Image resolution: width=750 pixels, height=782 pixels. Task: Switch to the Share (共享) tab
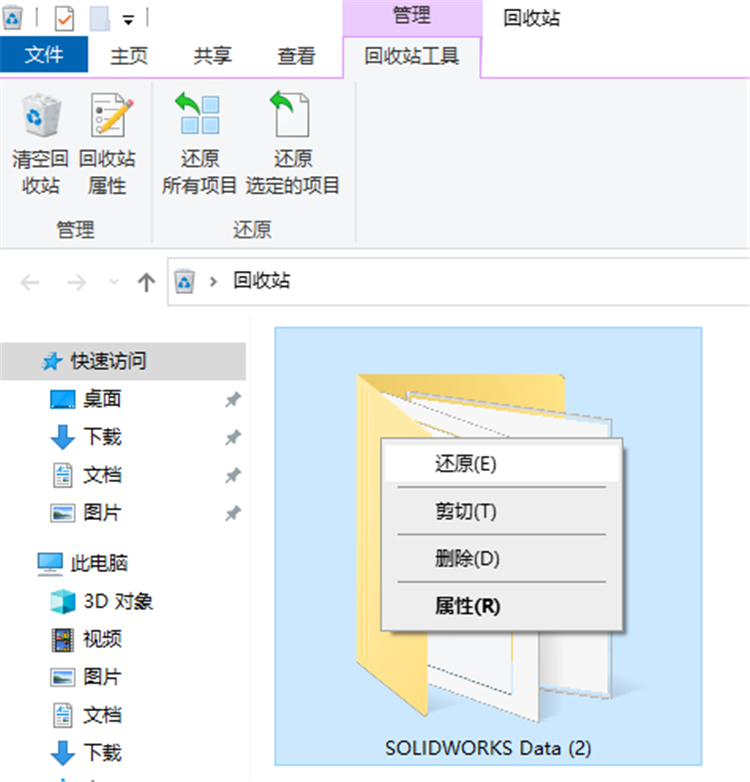coord(212,55)
